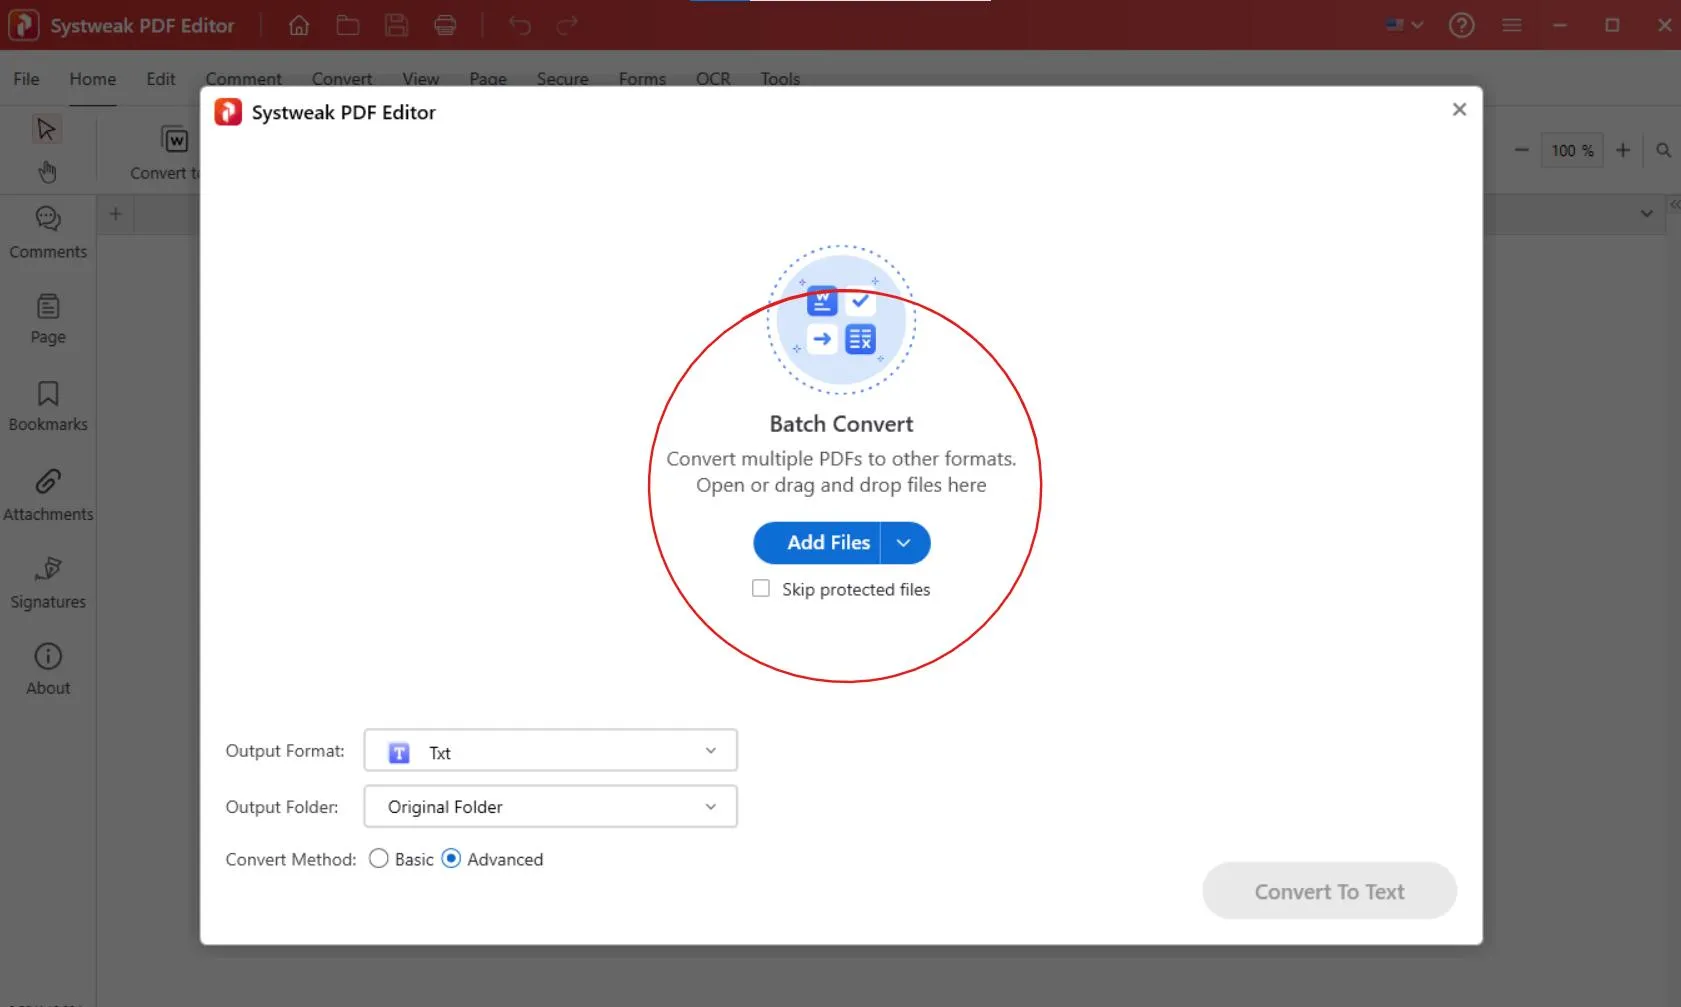This screenshot has height=1007, width=1681.
Task: Activate the hand pan tool
Action: point(47,172)
